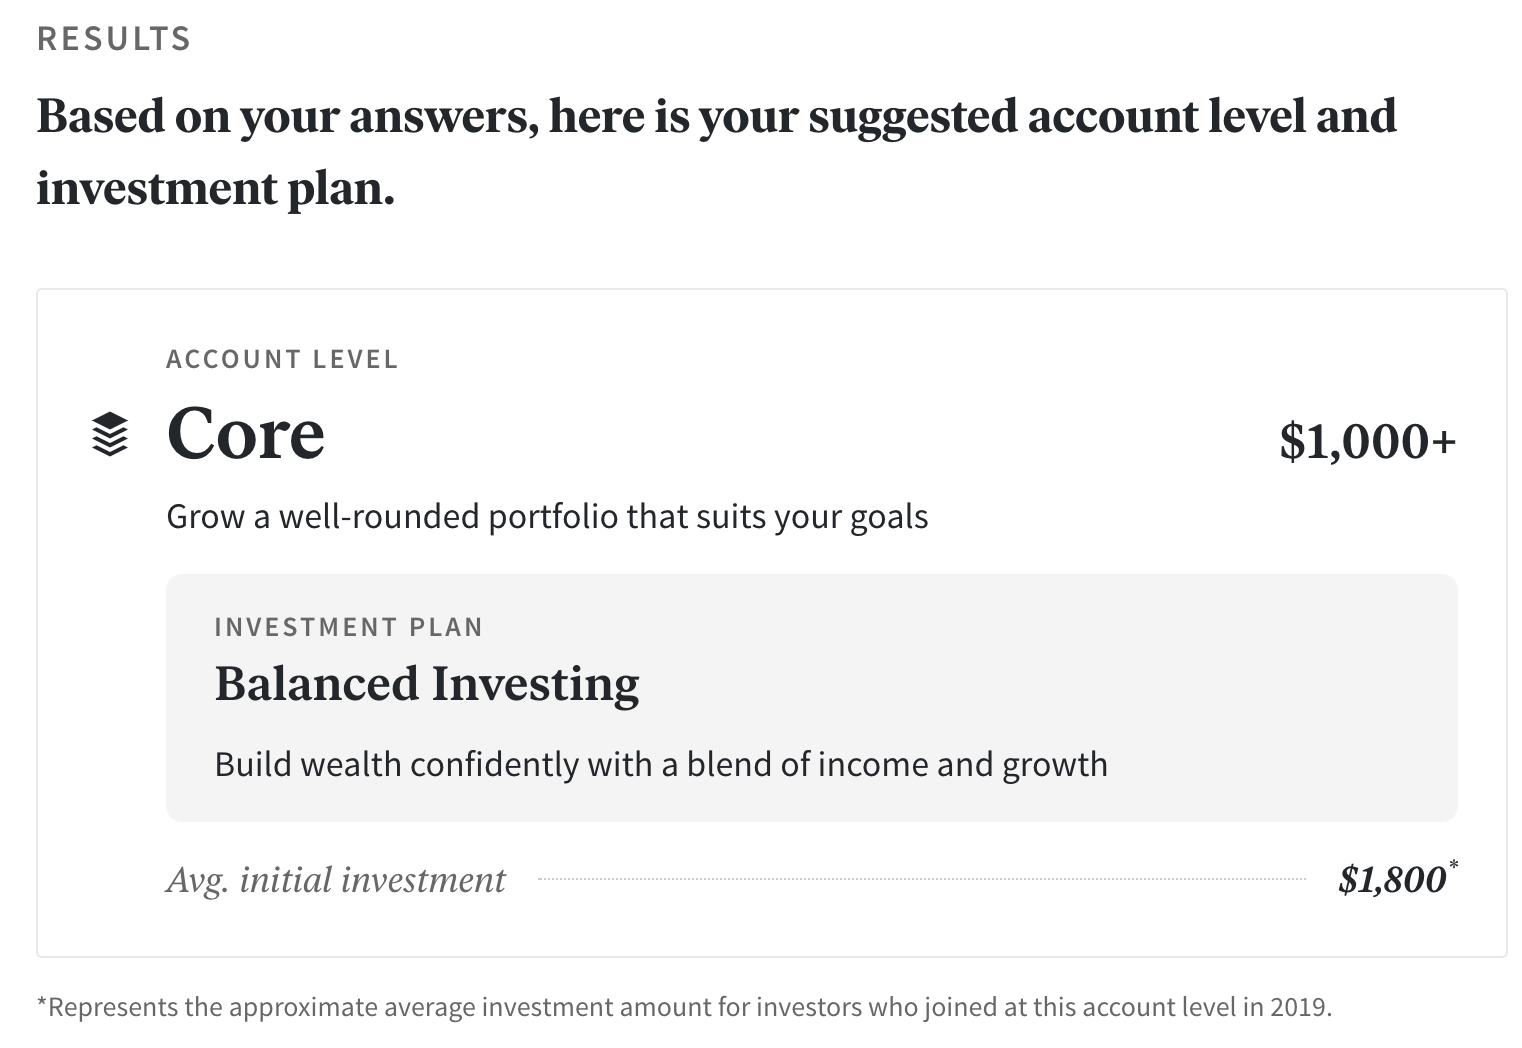Click 'Grow a well-rounded portfolio' description
1522x1048 pixels.
coord(547,517)
